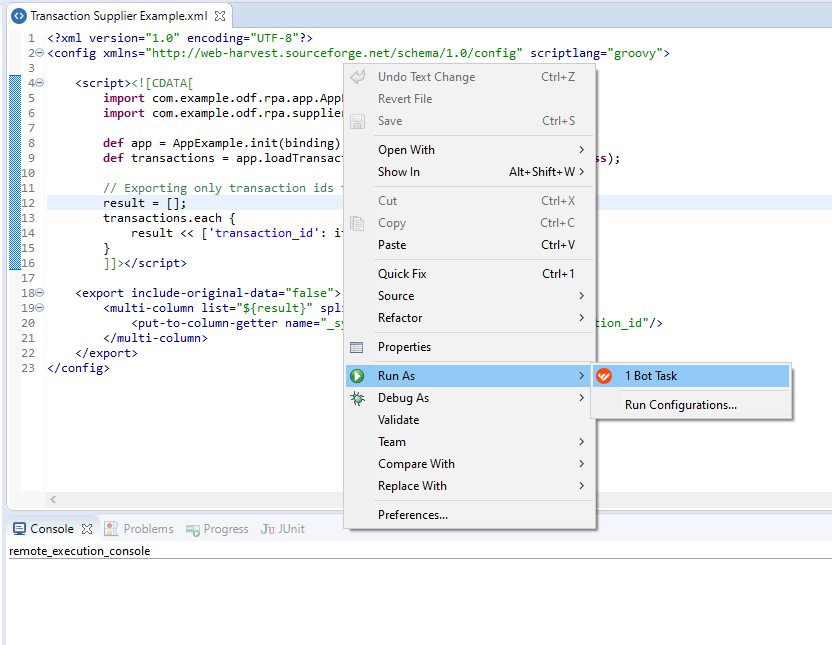Click the green Run As play icon
This screenshot has width=832, height=645.
357,376
